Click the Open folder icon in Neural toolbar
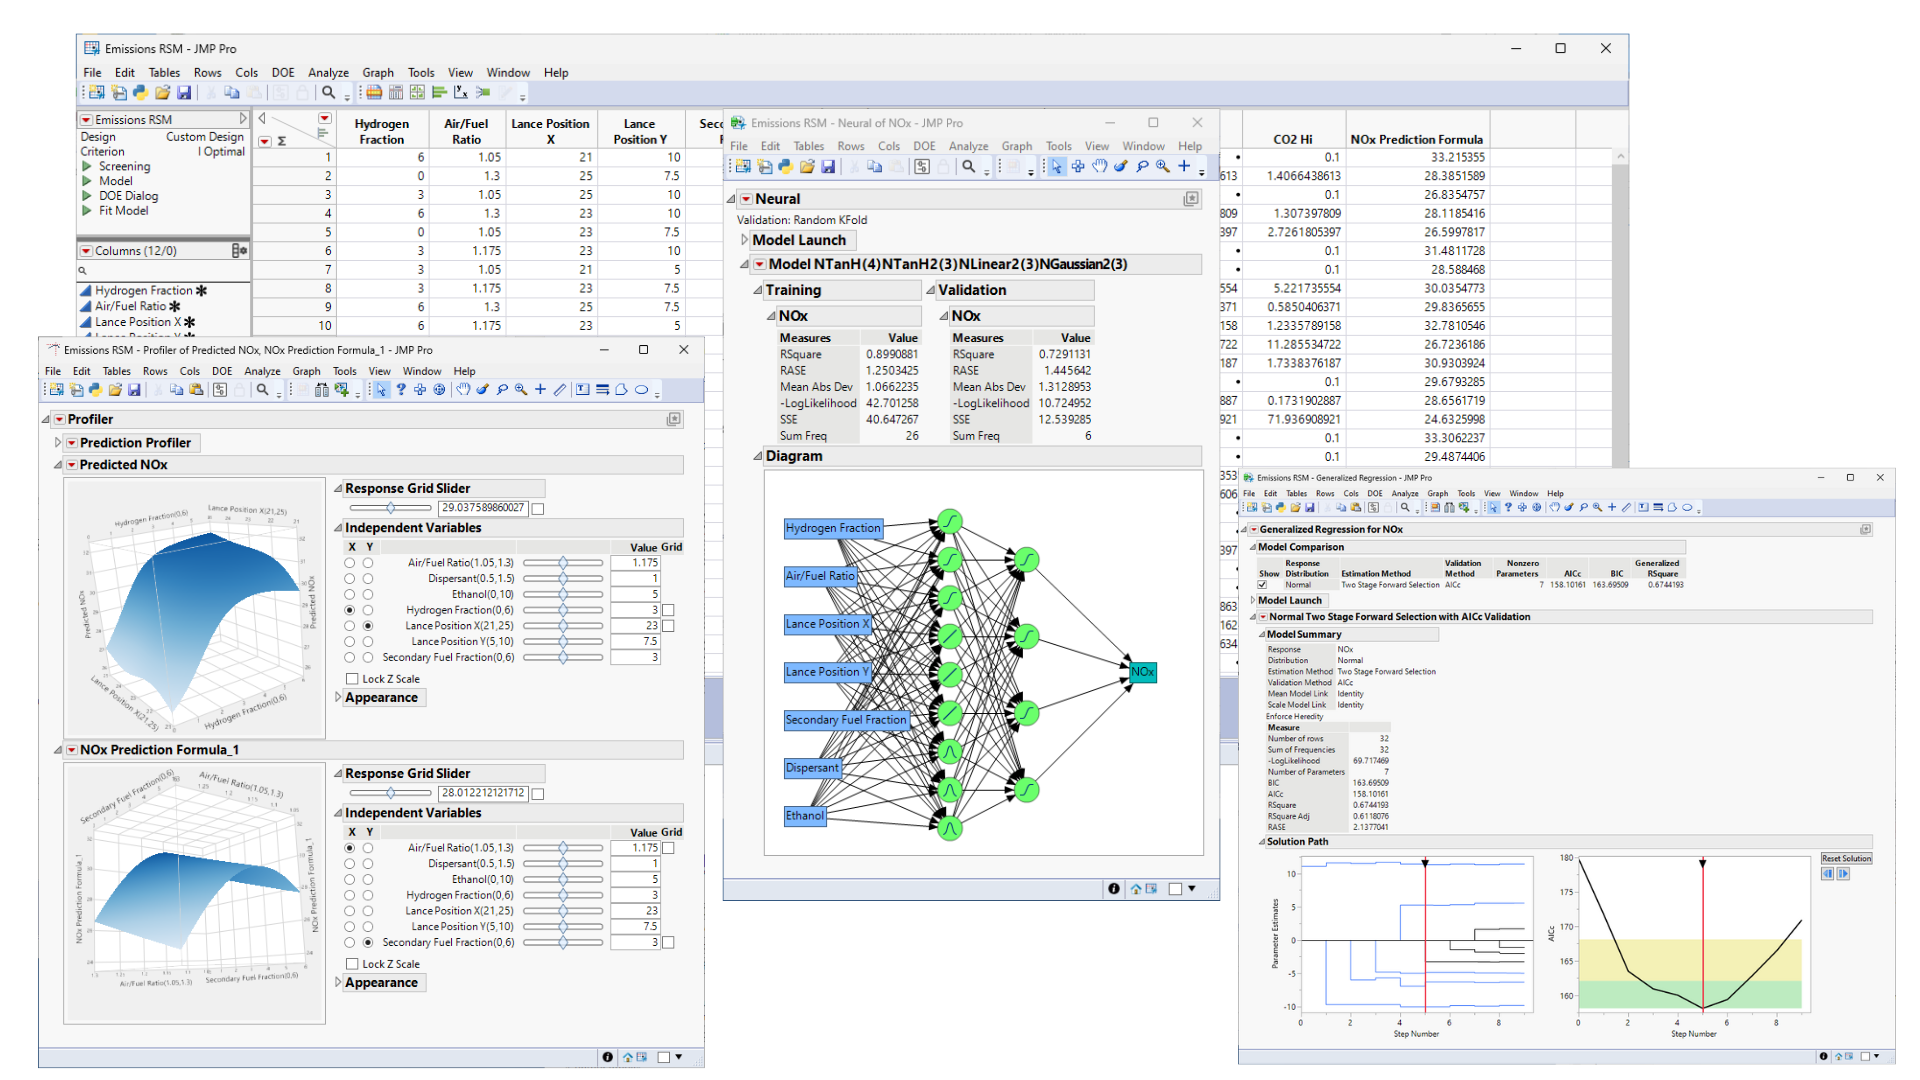The height and width of the screenshot is (1080, 1920). click(807, 167)
